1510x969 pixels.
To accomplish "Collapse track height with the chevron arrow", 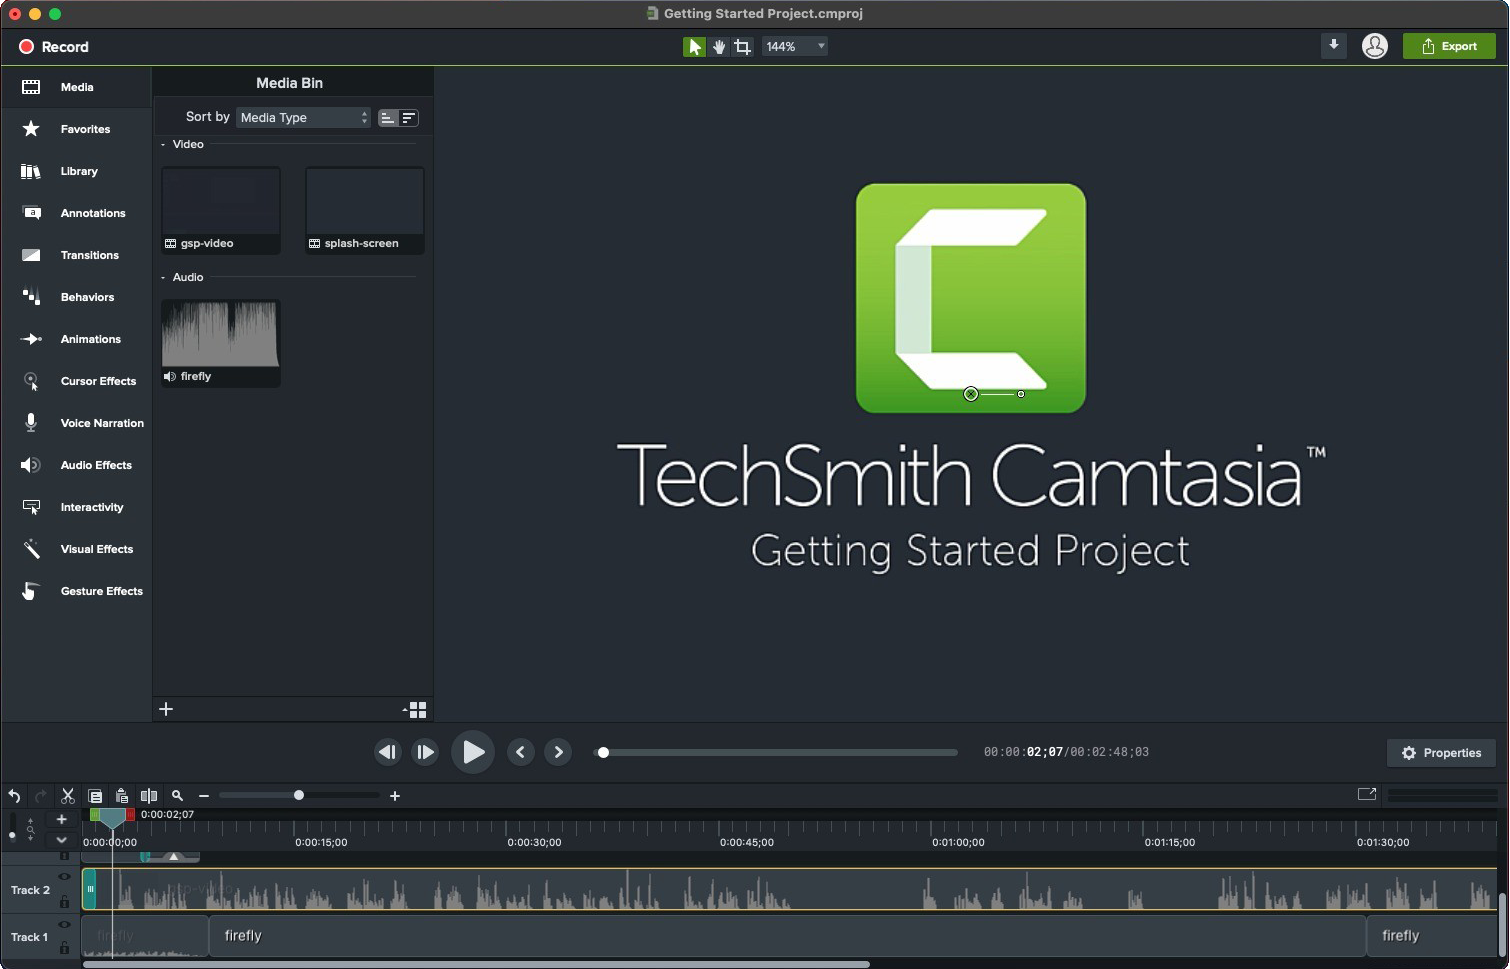I will point(60,840).
